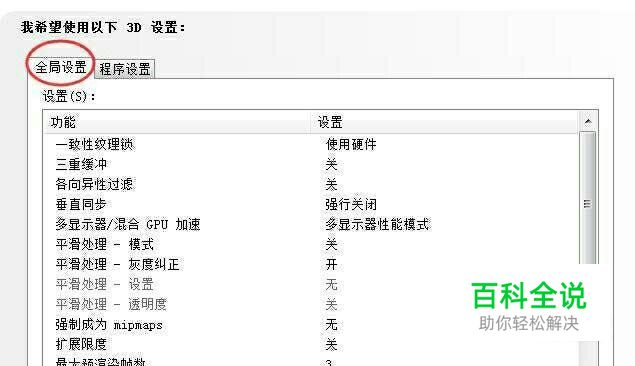Select the 平滑处理 - 设置 row
The image size is (635, 366).
pos(311,284)
